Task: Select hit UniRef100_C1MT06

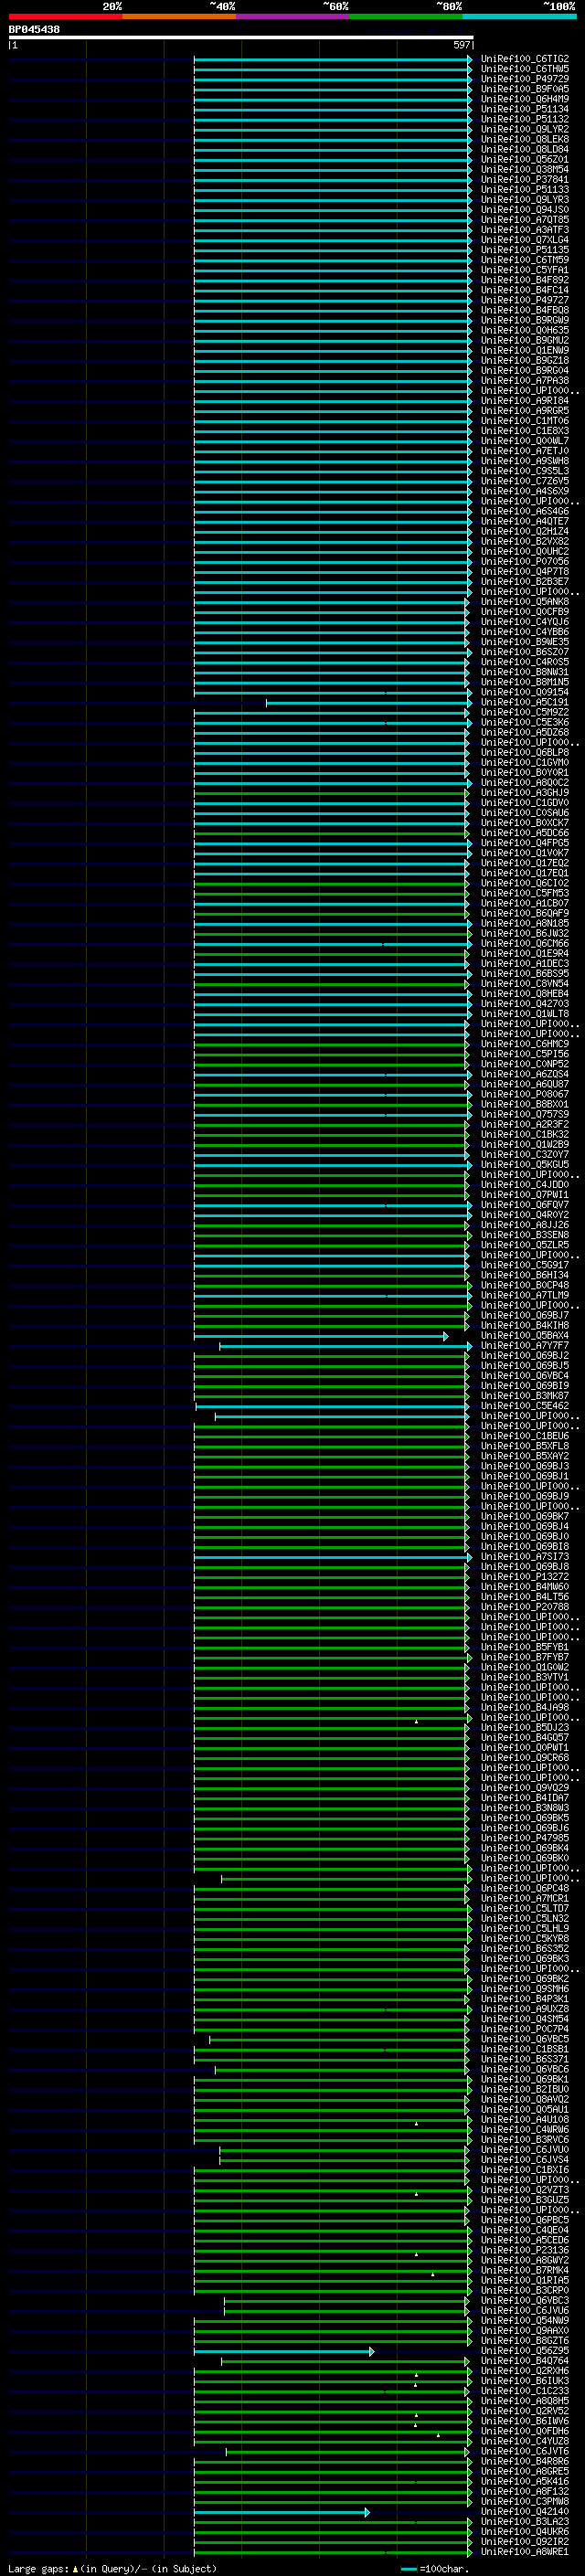Action: pos(524,421)
